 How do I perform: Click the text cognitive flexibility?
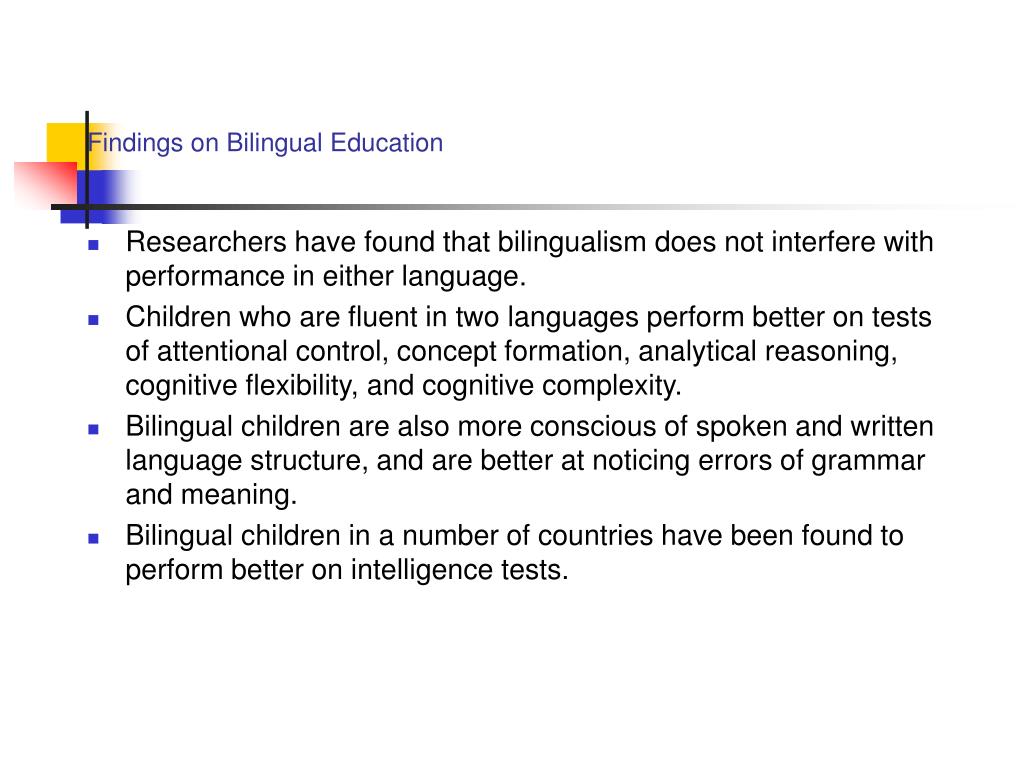(x=241, y=386)
